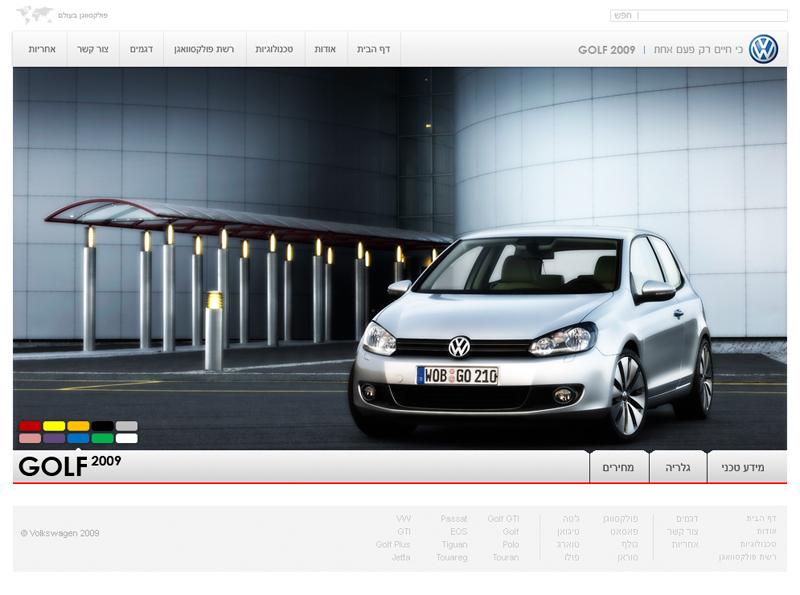Viewport: 800px width, 595px height.
Task: Switch to the מחירים tab
Action: 618,467
